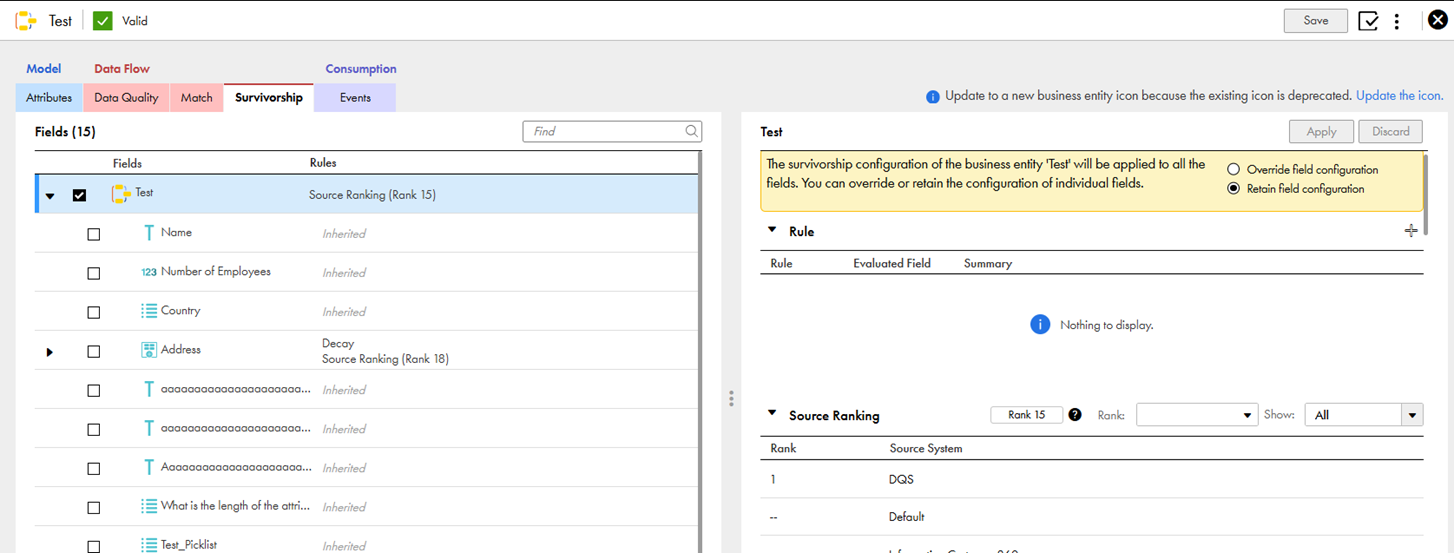Click the Consumption section label
This screenshot has height=553, width=1454.
[x=361, y=69]
